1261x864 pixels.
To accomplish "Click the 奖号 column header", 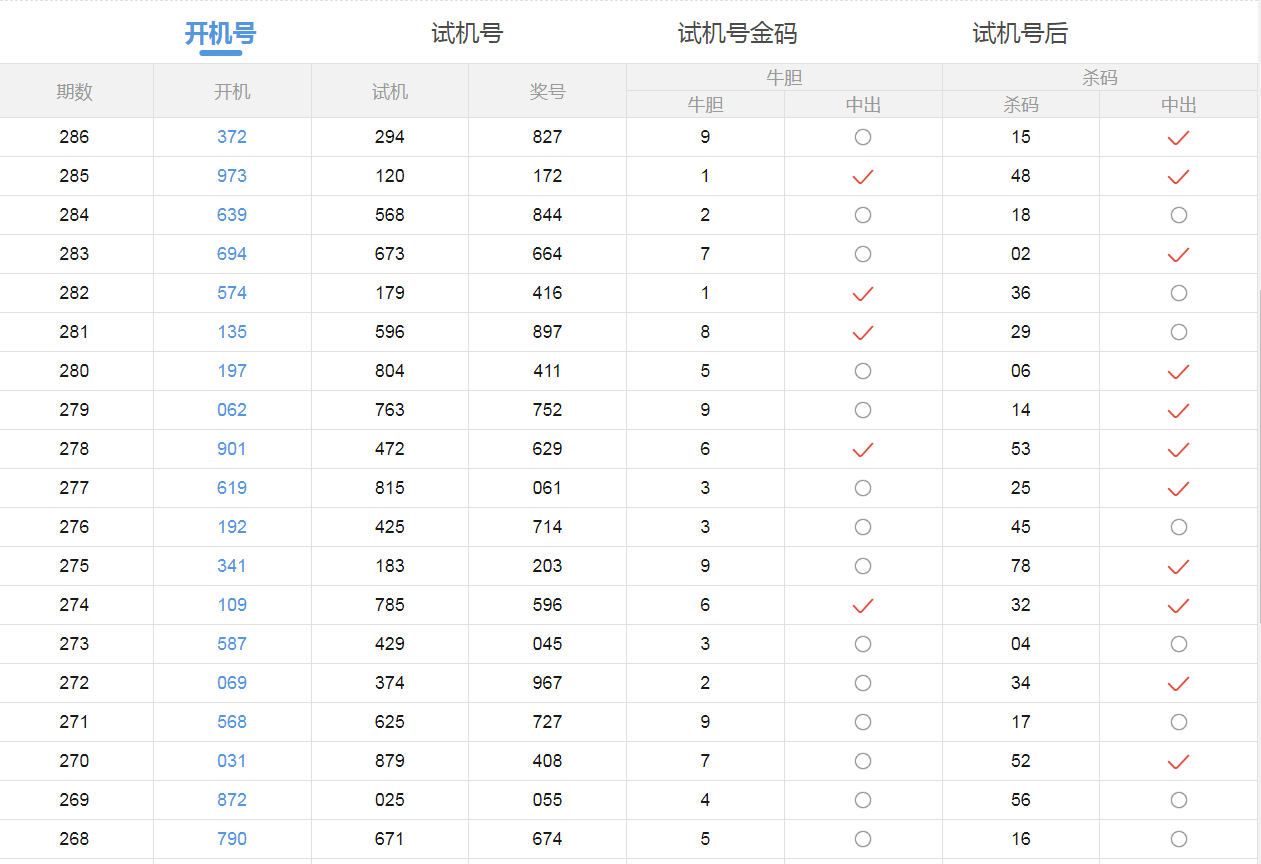I will click(547, 92).
